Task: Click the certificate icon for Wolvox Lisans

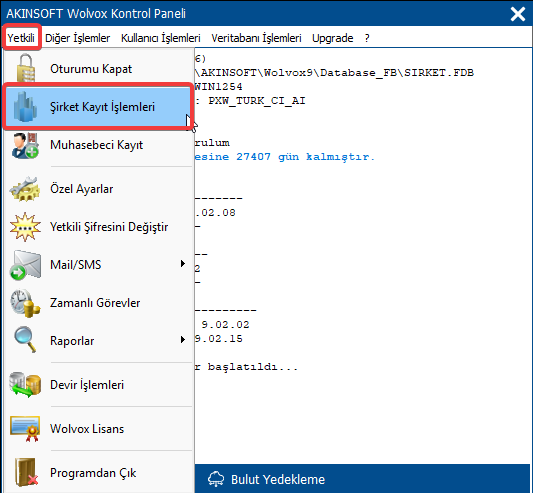Action: coord(25,428)
